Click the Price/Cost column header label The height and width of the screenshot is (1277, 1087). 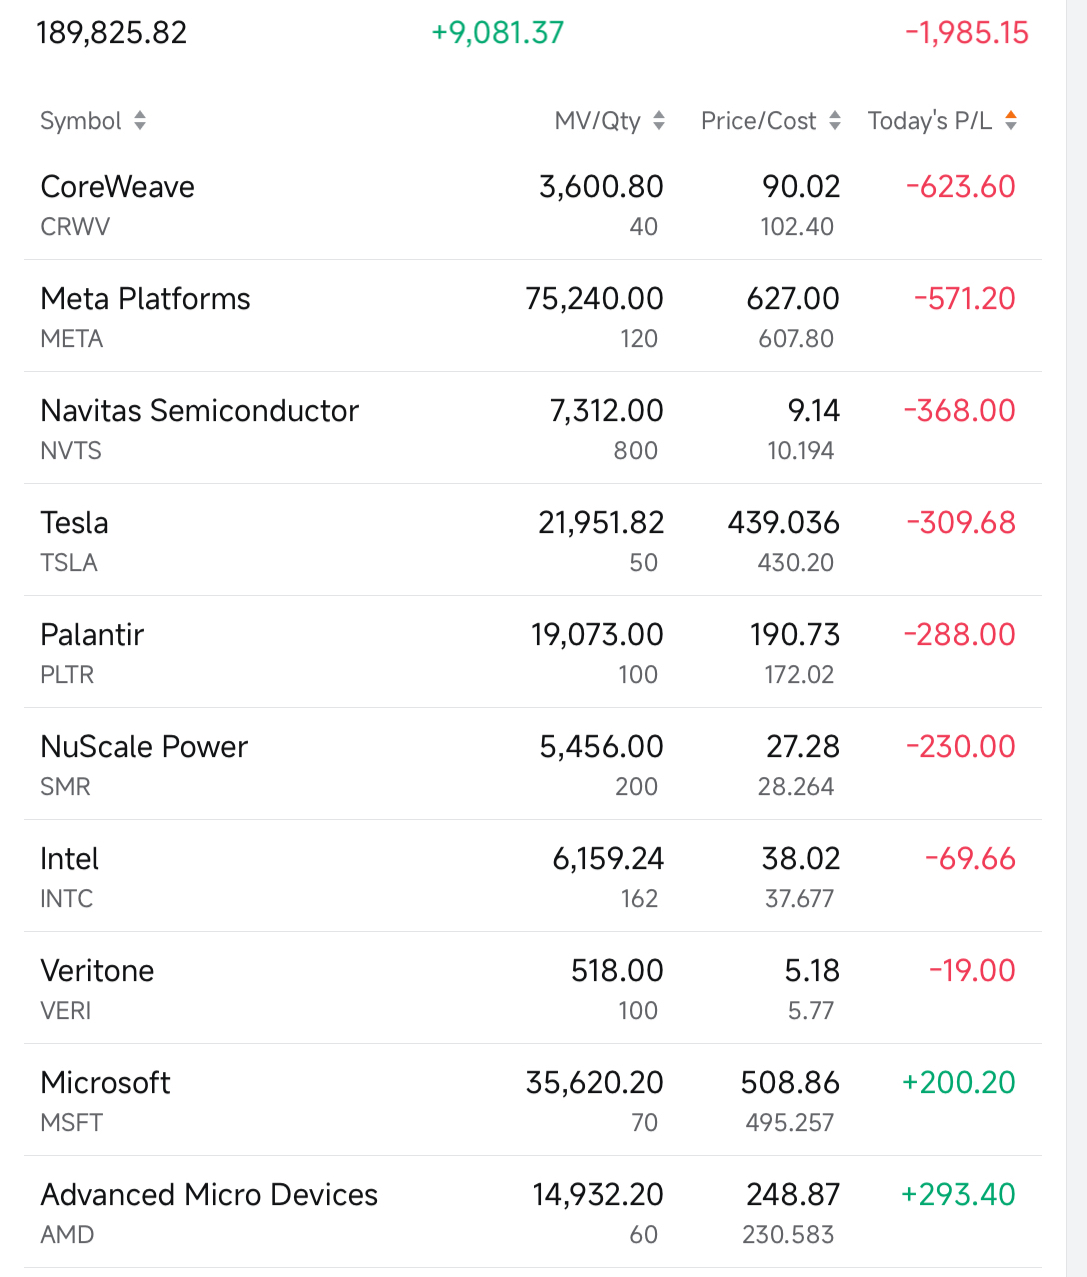coord(758,121)
